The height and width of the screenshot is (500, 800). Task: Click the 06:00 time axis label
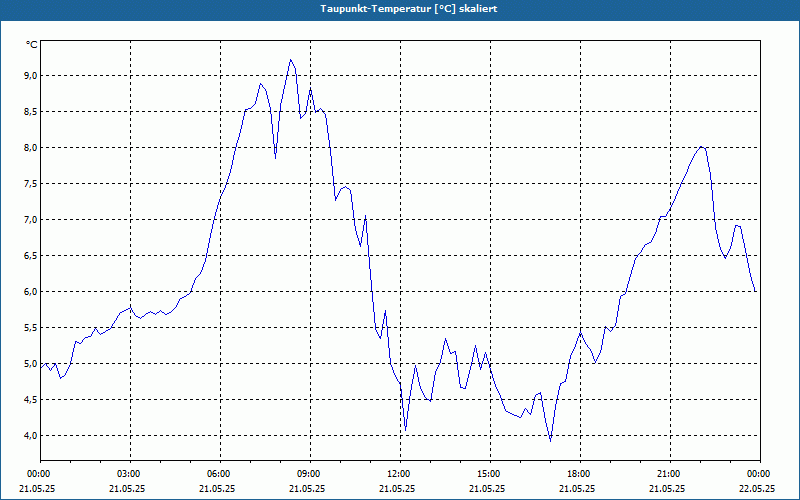[220, 474]
